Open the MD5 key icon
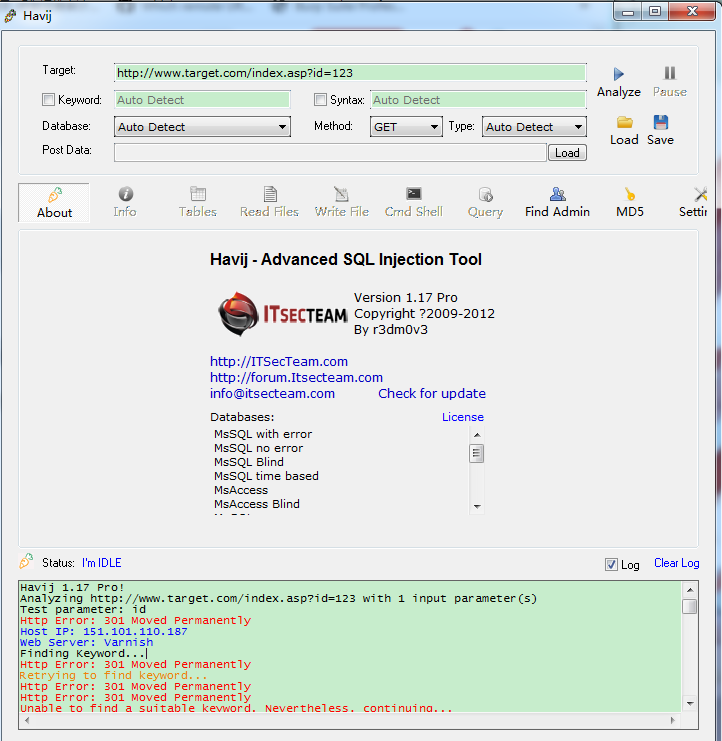This screenshot has height=741, width=722. pyautogui.click(x=629, y=194)
